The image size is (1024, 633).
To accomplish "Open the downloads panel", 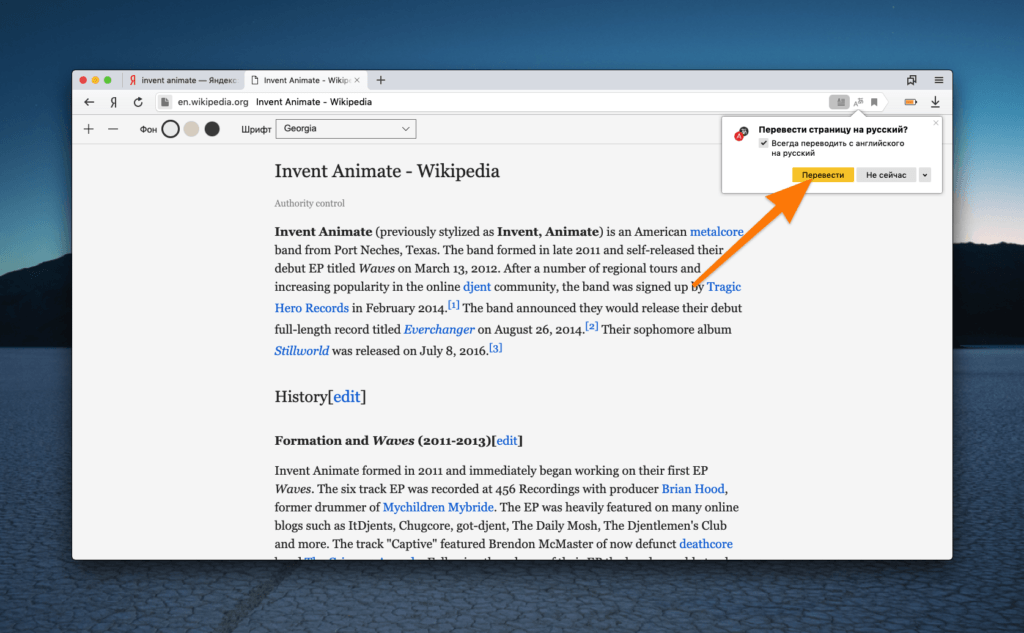I will click(x=935, y=102).
